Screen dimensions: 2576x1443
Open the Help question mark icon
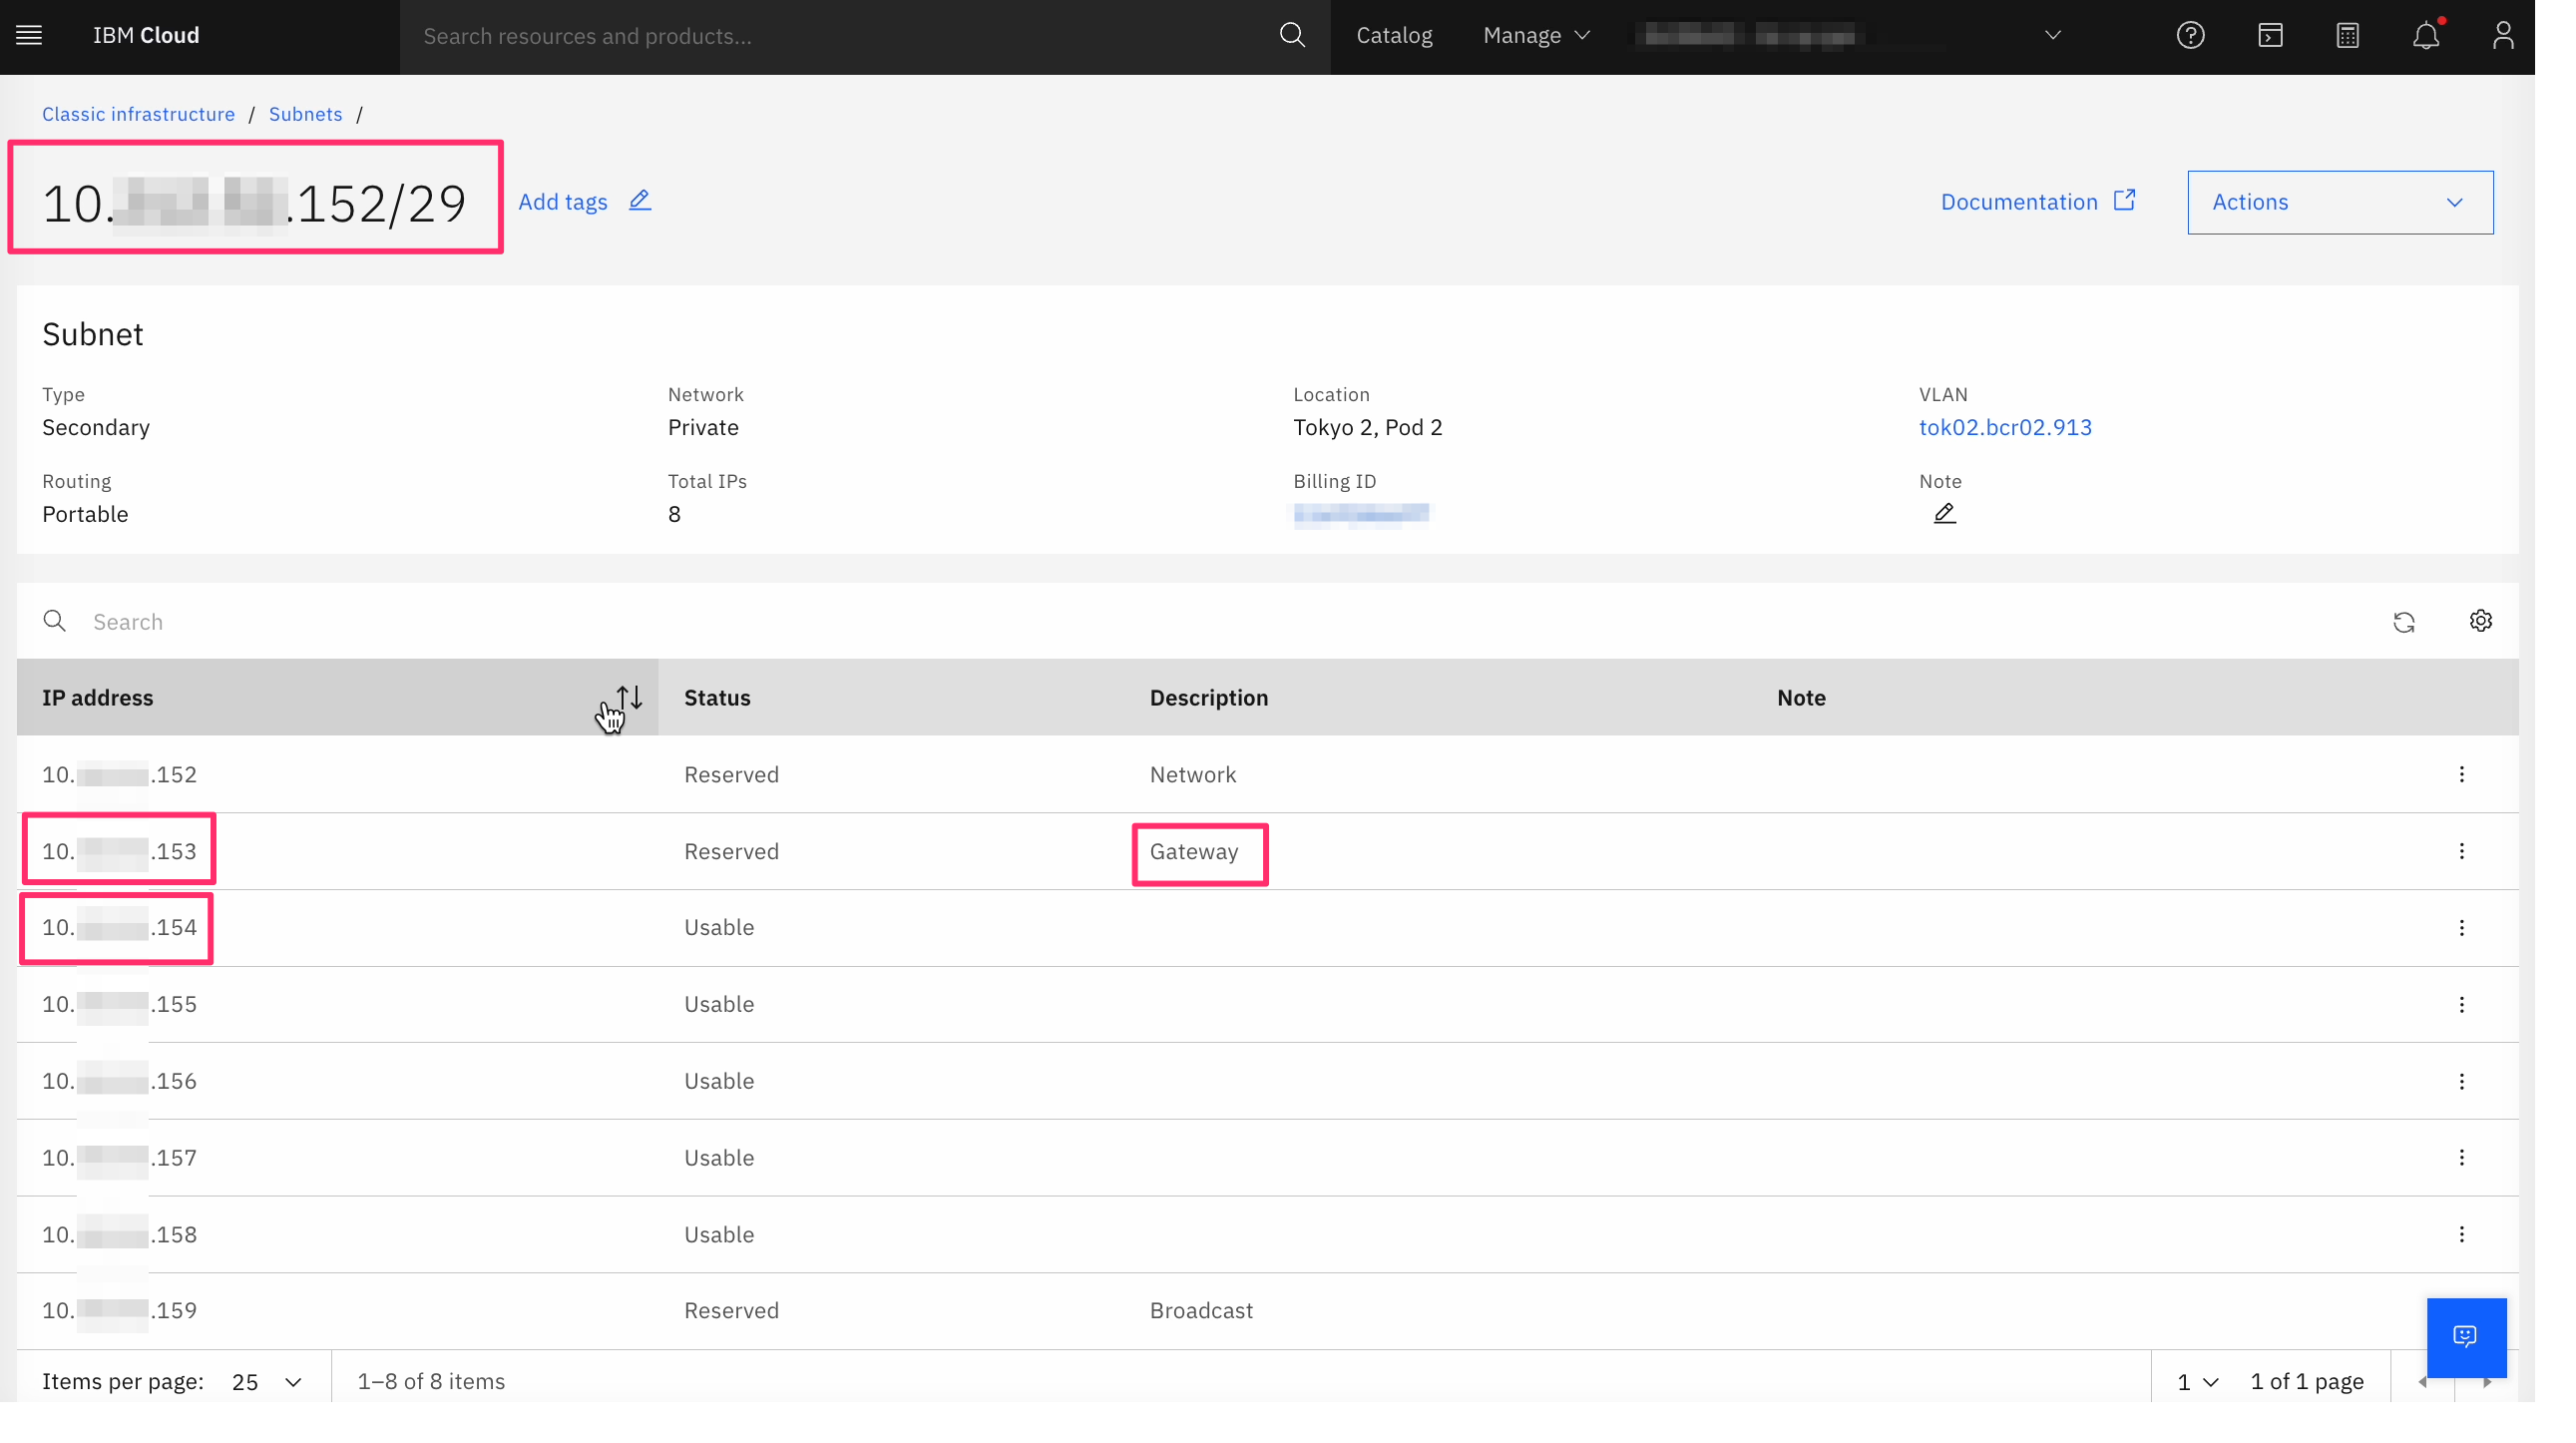[x=2190, y=36]
